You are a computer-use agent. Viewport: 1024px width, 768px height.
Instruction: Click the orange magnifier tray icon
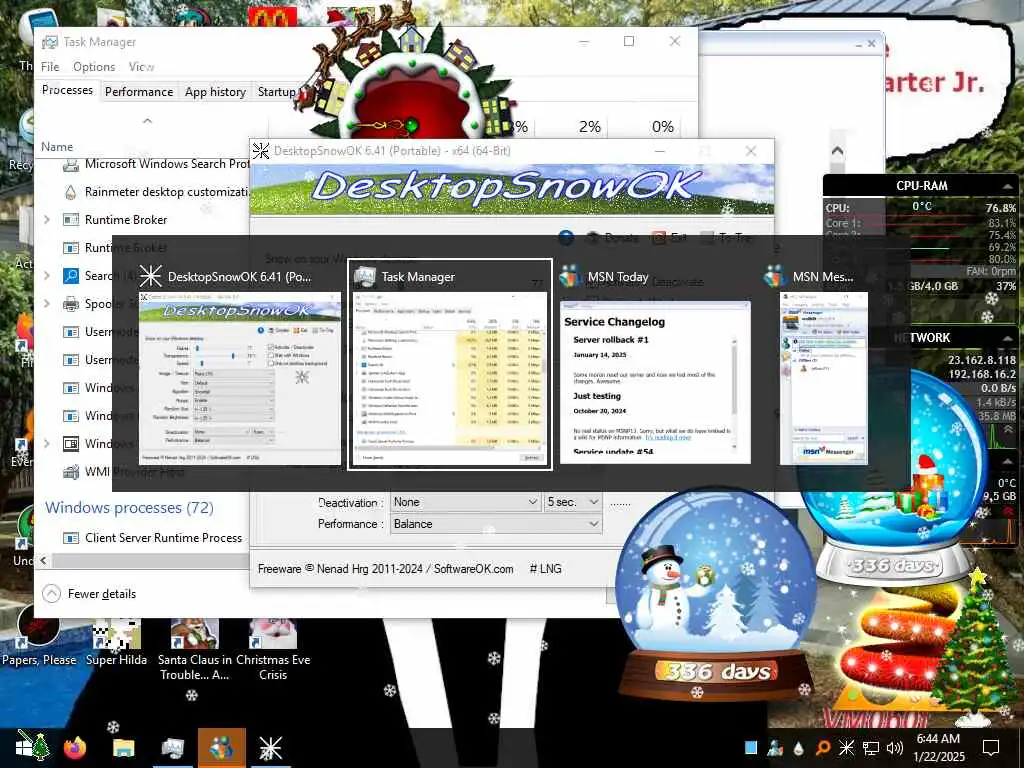pyautogui.click(x=823, y=748)
